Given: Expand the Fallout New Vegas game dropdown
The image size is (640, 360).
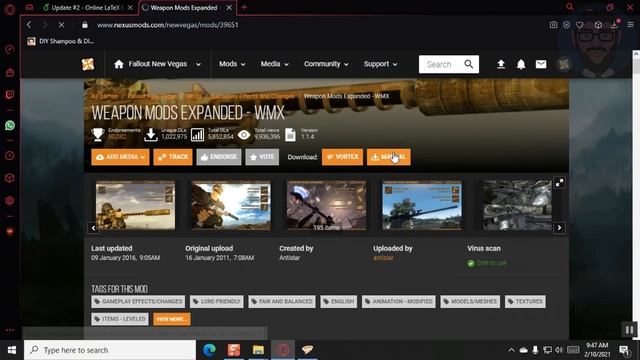Looking at the screenshot, I should tap(198, 64).
